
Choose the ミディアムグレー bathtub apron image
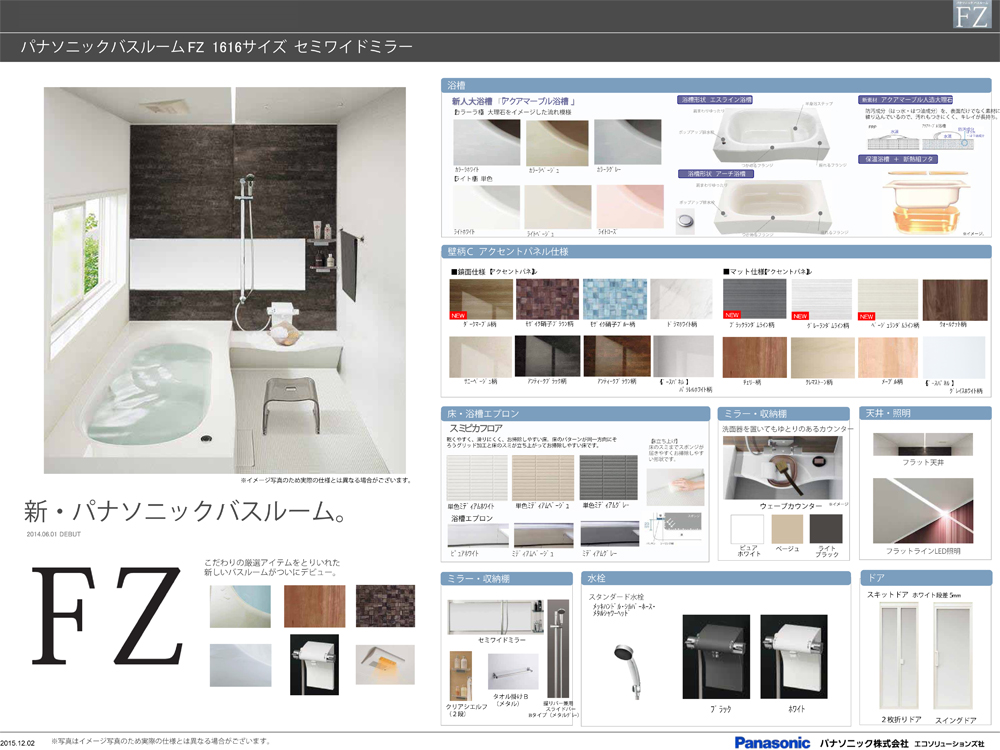610,536
